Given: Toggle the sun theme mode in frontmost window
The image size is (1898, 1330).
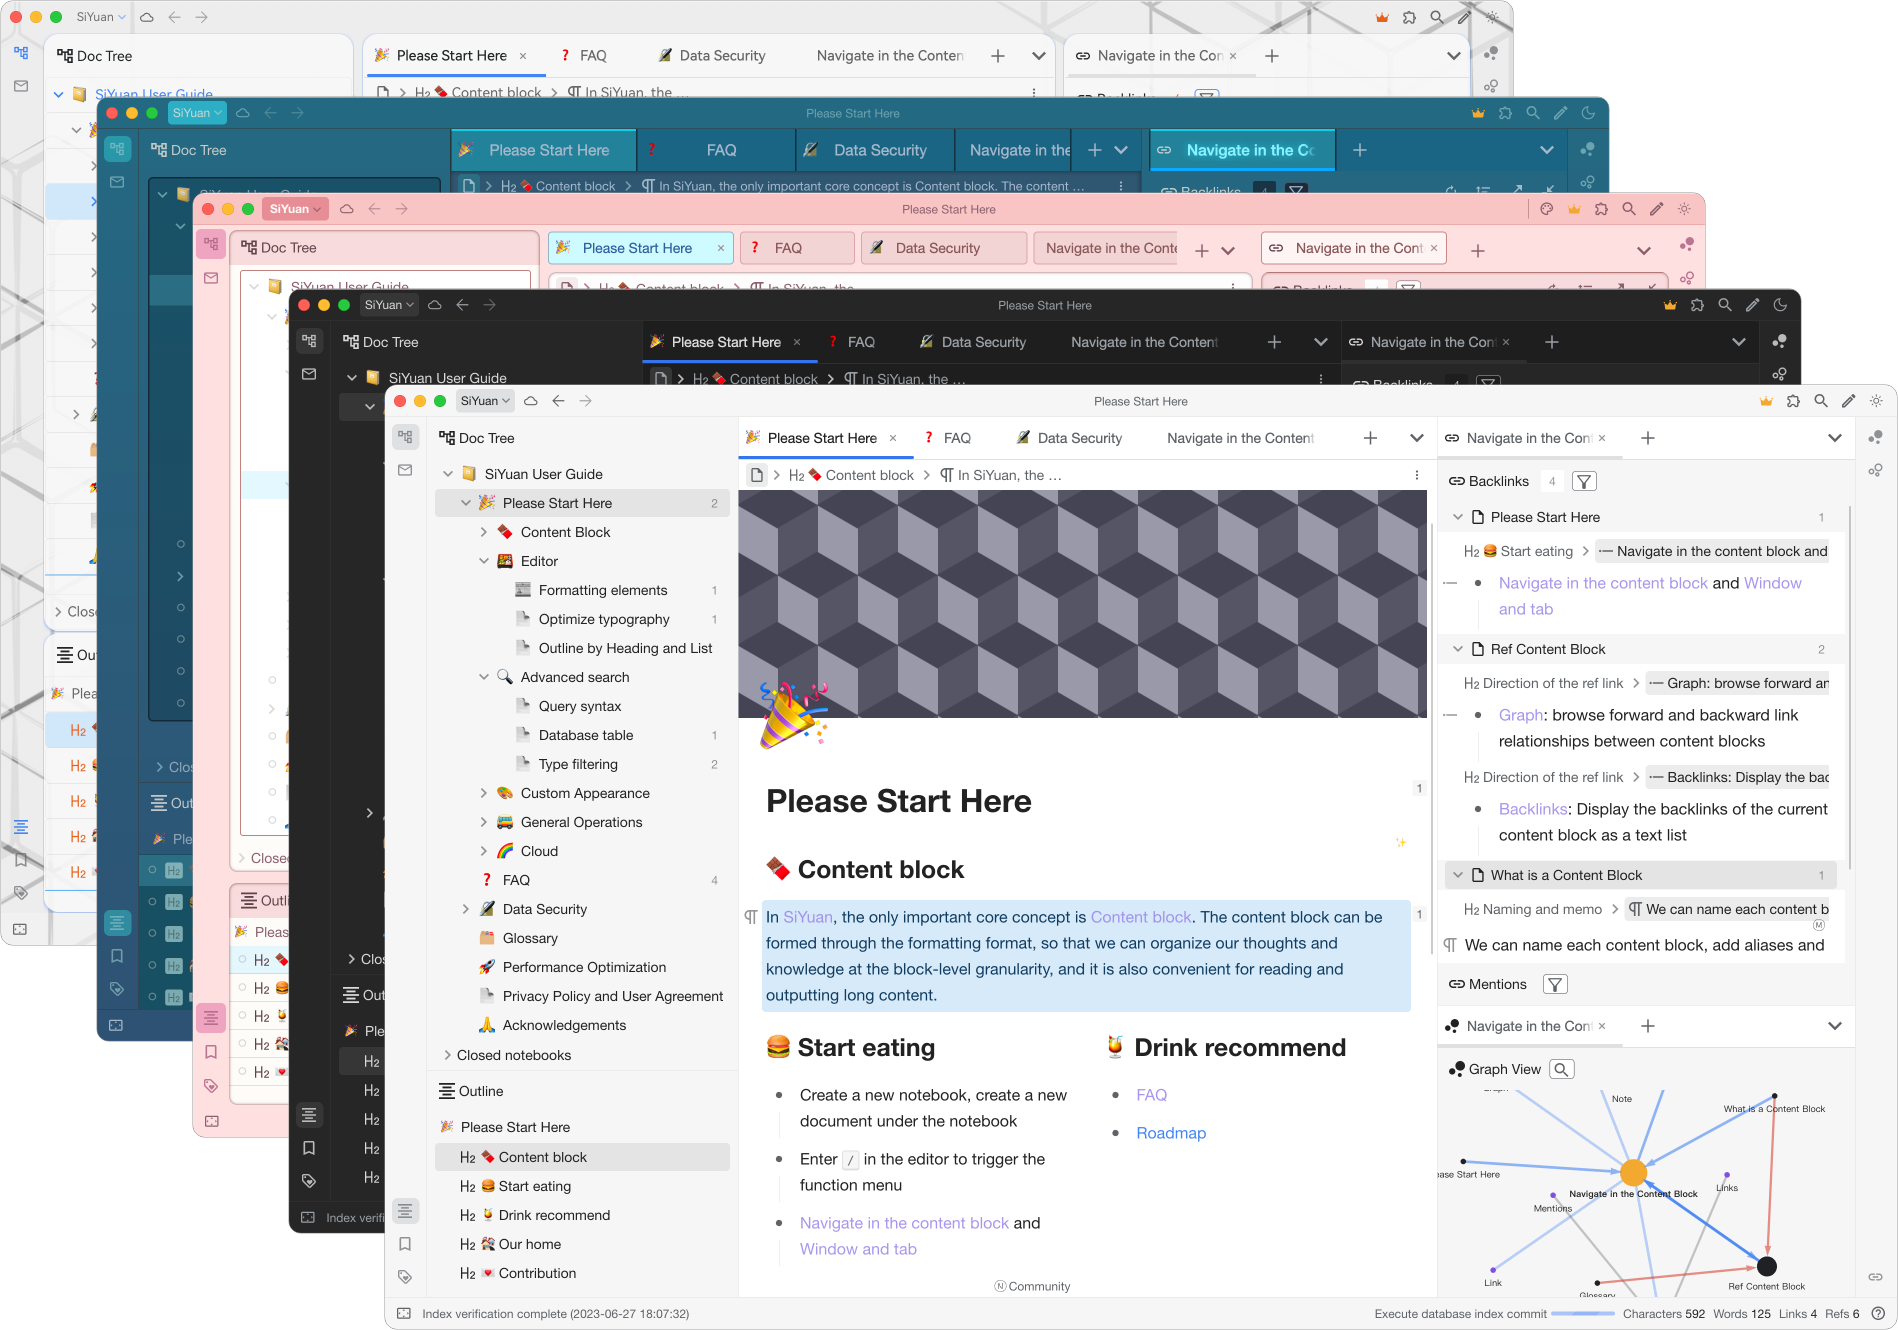Looking at the screenshot, I should pyautogui.click(x=1876, y=401).
